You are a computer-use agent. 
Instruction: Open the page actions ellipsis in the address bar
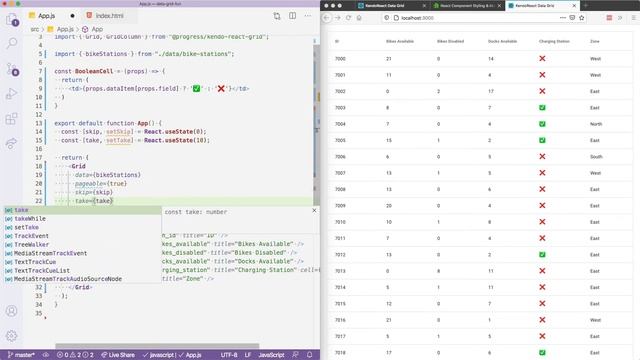pyautogui.click(x=563, y=18)
